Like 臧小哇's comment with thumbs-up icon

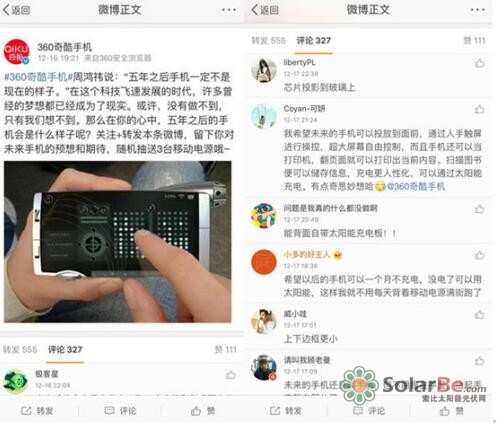click(x=479, y=314)
